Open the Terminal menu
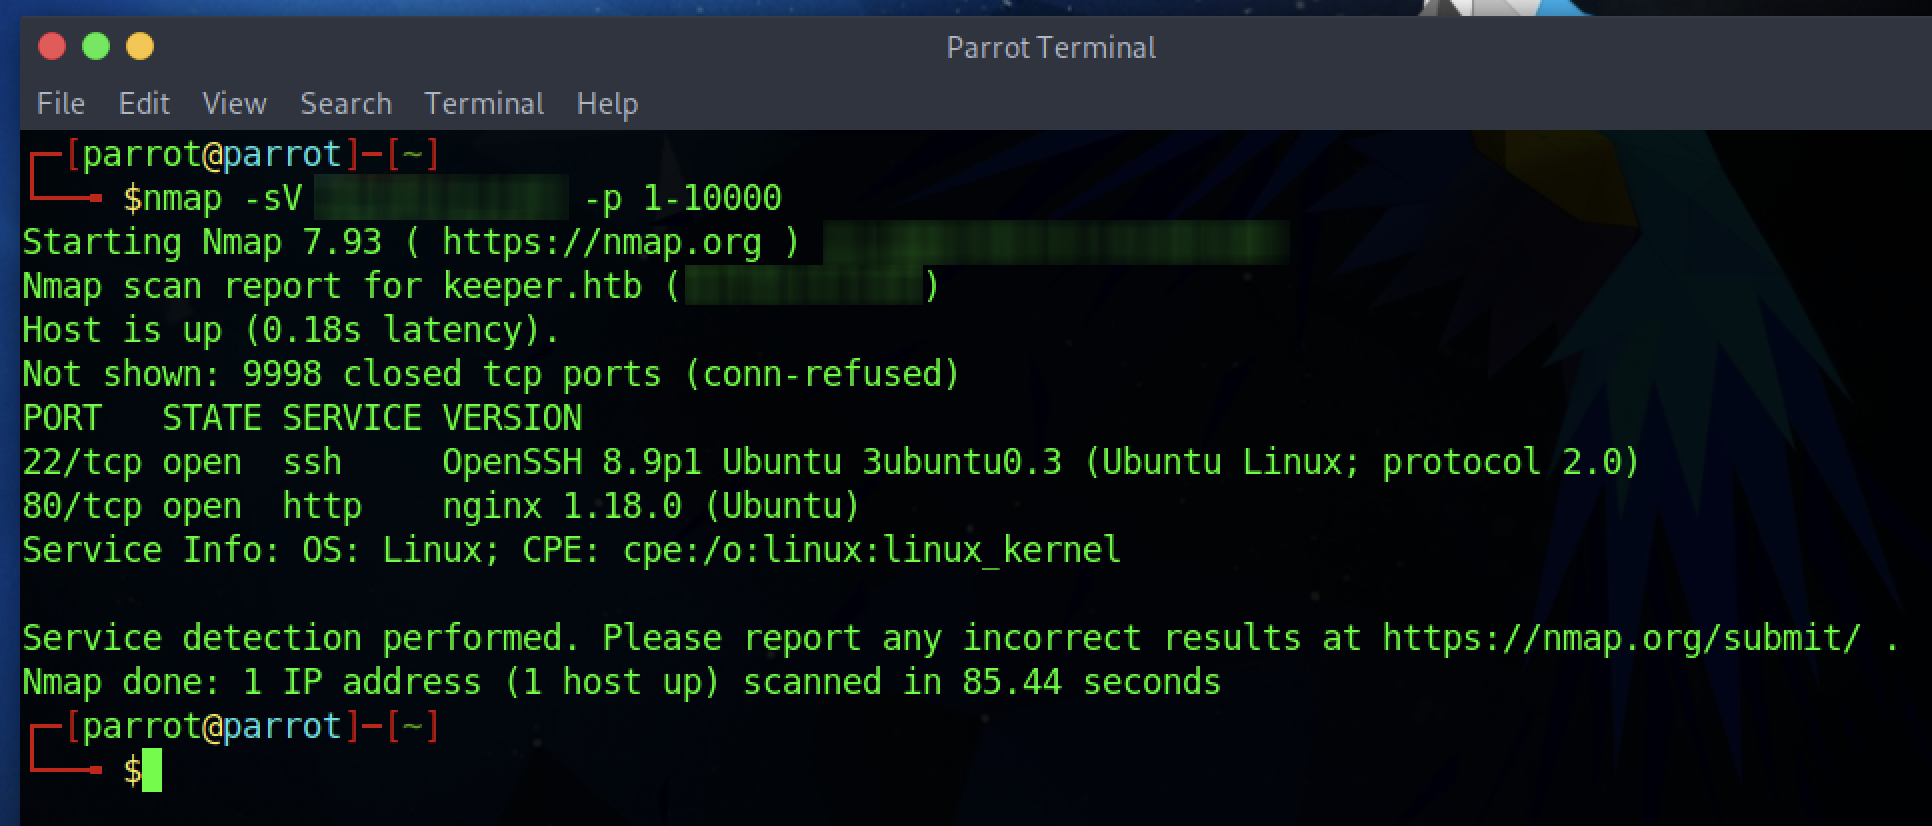Viewport: 1932px width, 826px height. point(484,104)
